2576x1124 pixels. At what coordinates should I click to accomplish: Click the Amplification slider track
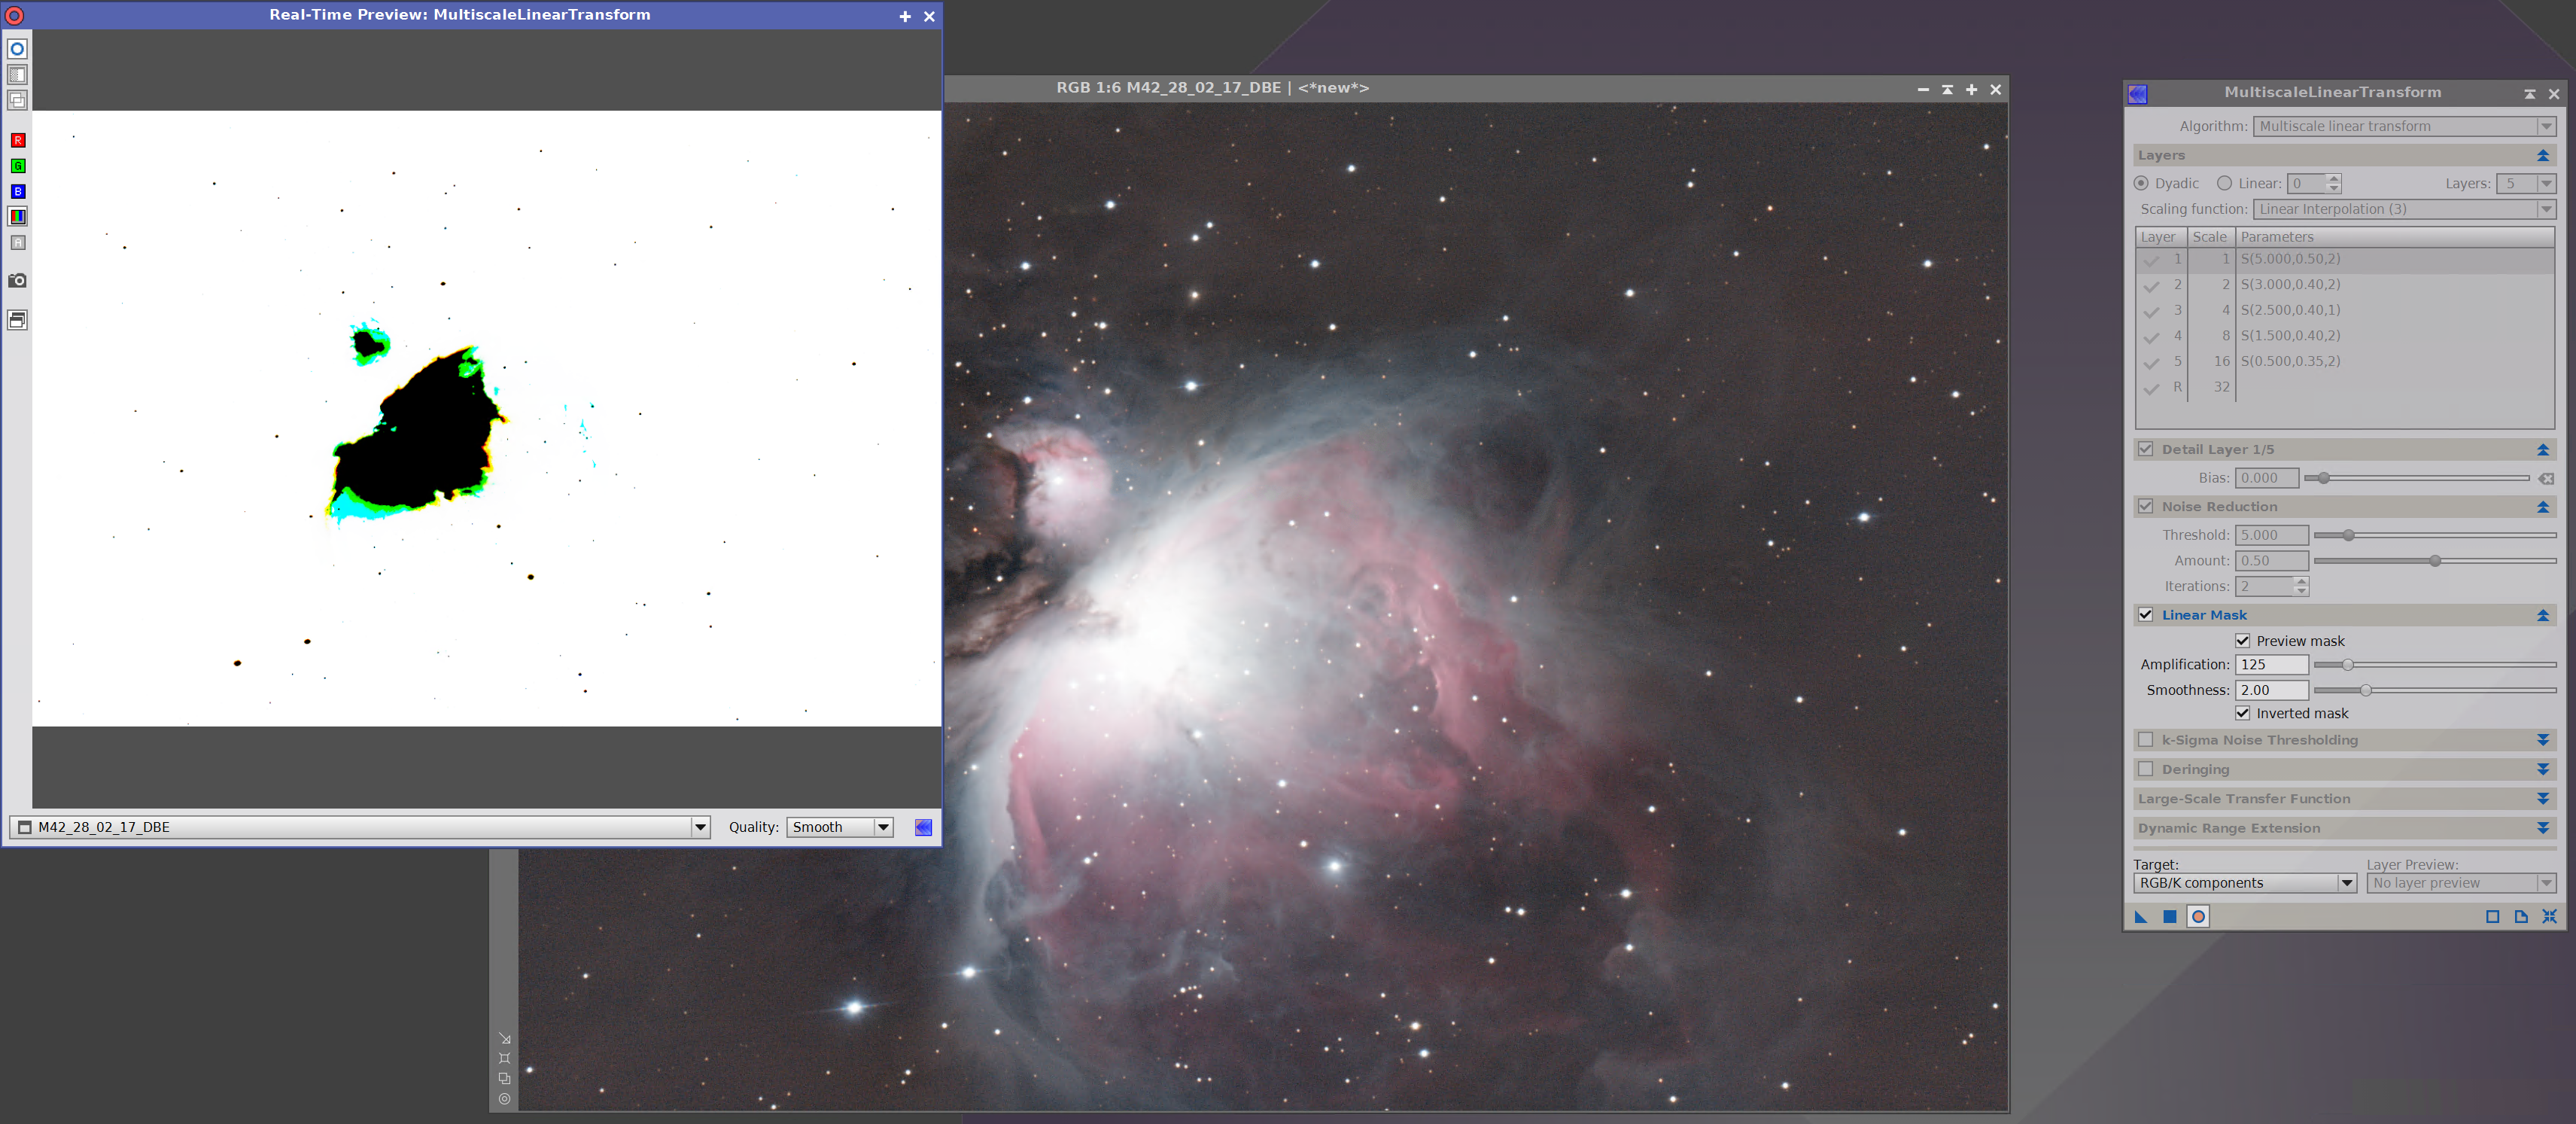[x=2435, y=665]
